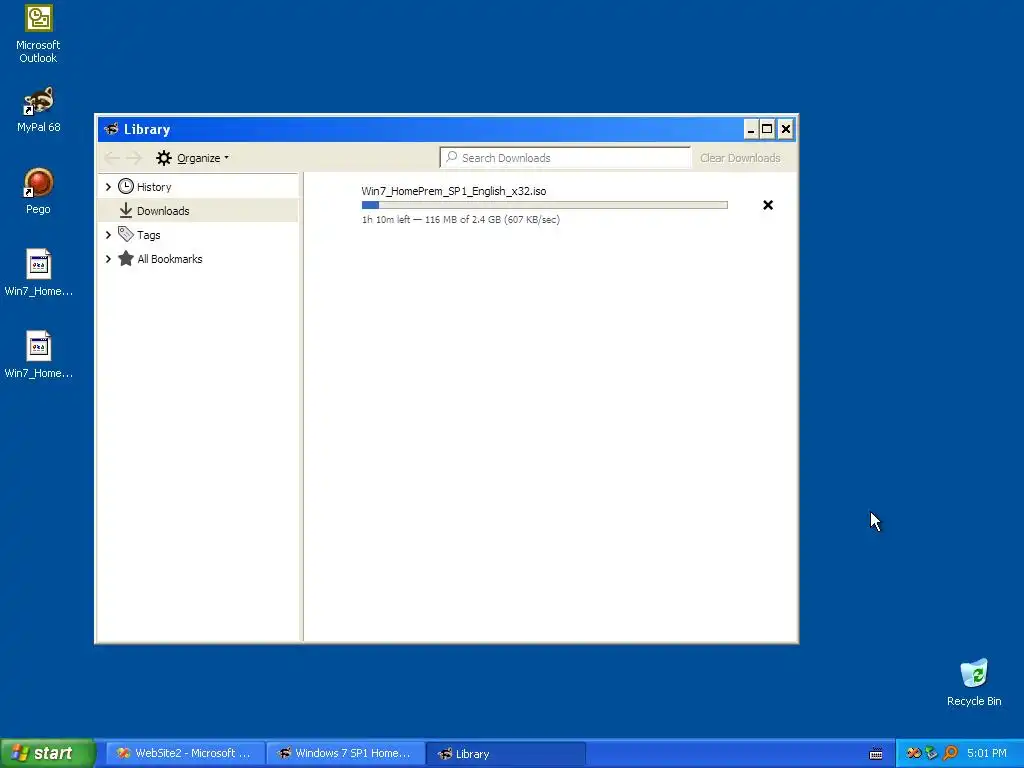Screen dimensions: 1024x768
Task: Click the Search Downloads field
Action: click(566, 157)
